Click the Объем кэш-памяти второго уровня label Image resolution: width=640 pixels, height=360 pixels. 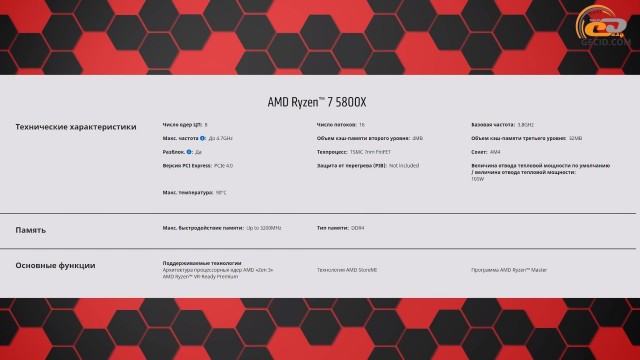(x=363, y=138)
